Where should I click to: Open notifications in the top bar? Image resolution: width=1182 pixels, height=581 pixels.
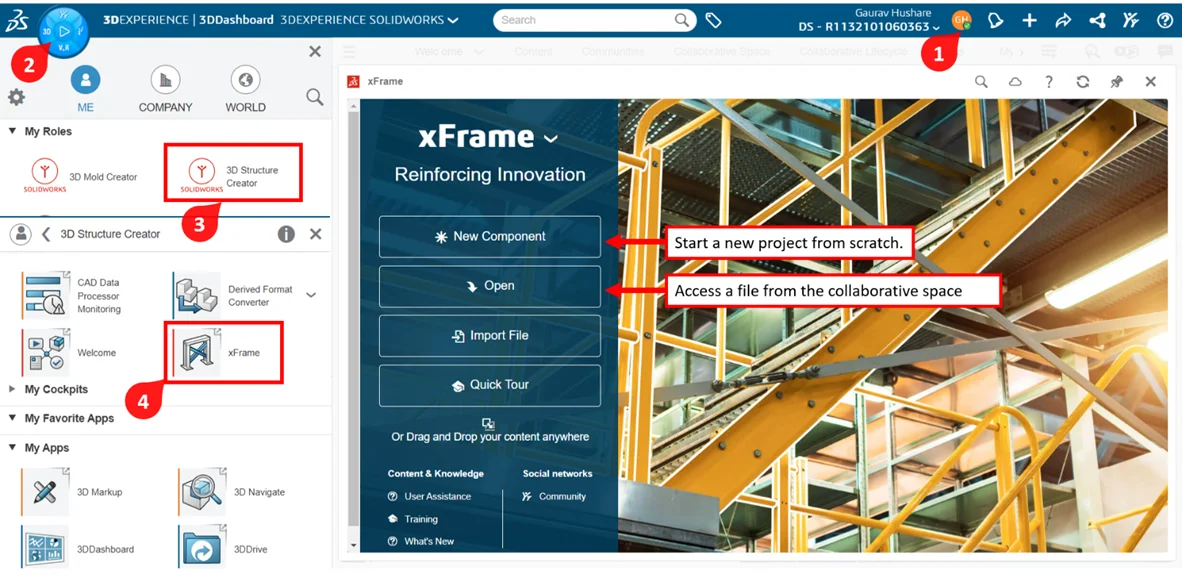pos(996,21)
